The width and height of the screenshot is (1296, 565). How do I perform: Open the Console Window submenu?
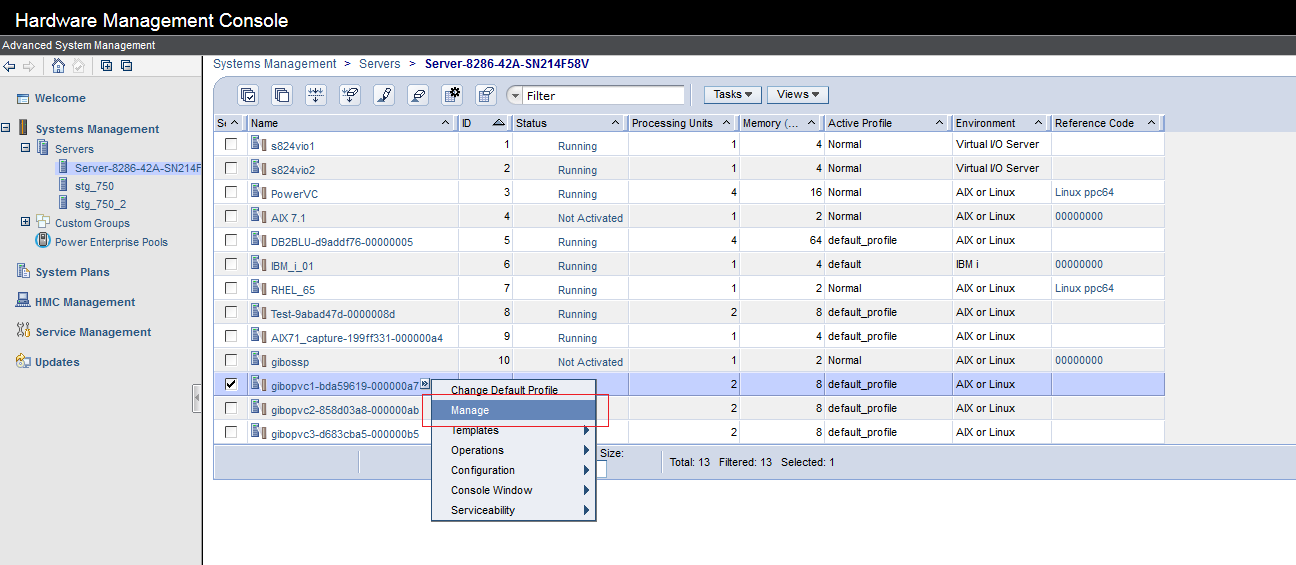tap(513, 490)
